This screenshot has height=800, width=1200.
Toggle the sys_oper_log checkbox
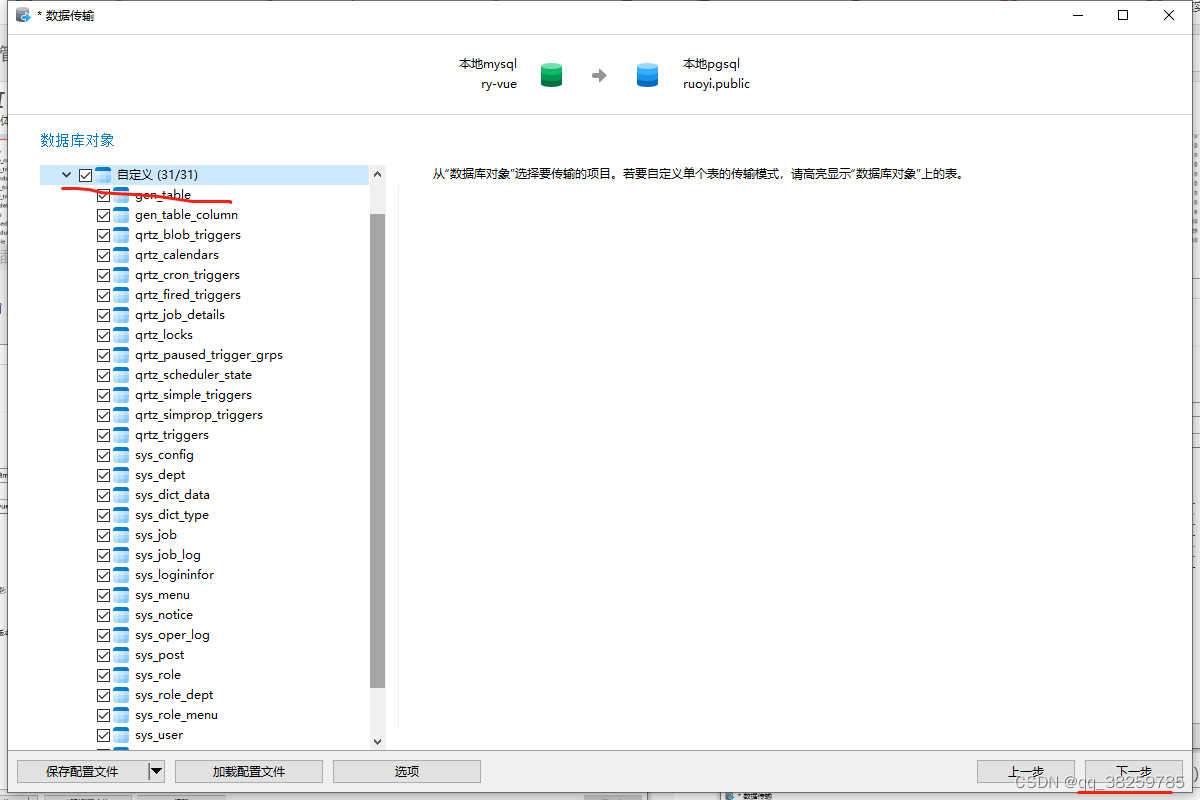coord(103,635)
